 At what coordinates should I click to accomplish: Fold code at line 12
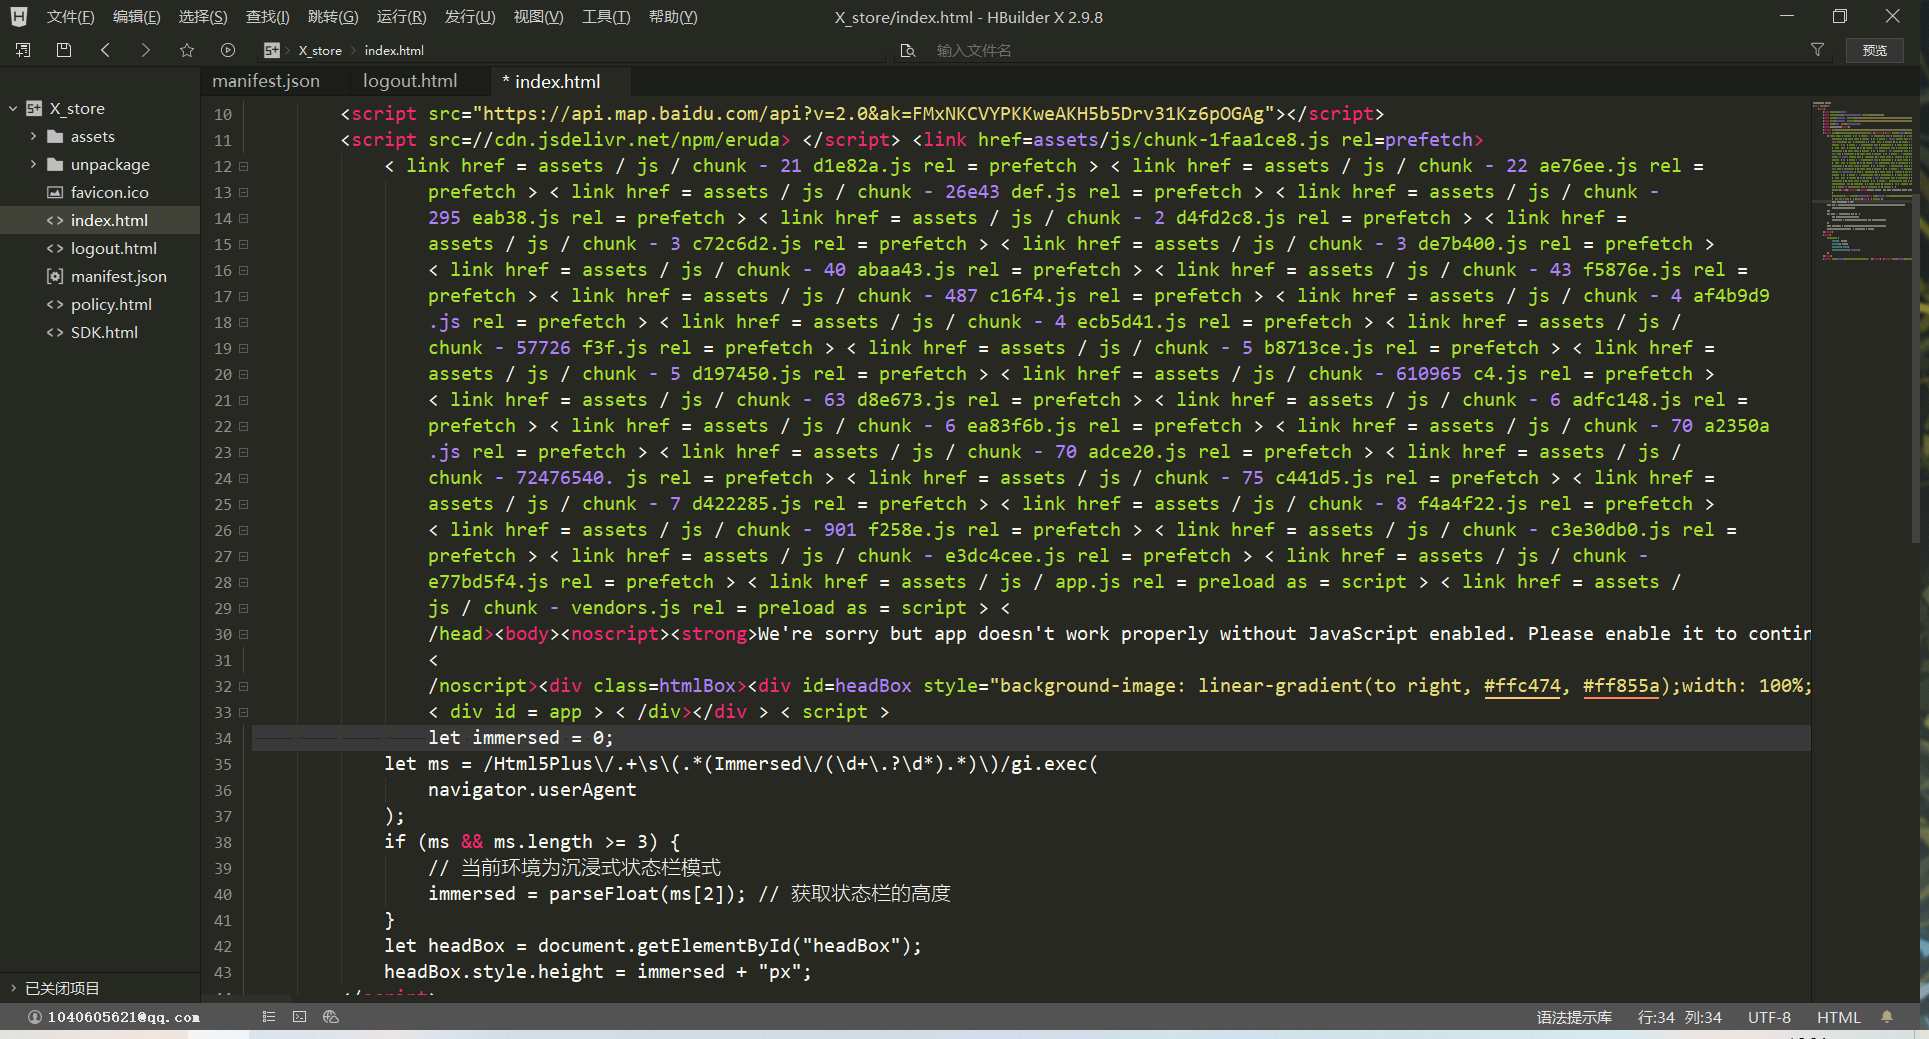243,166
